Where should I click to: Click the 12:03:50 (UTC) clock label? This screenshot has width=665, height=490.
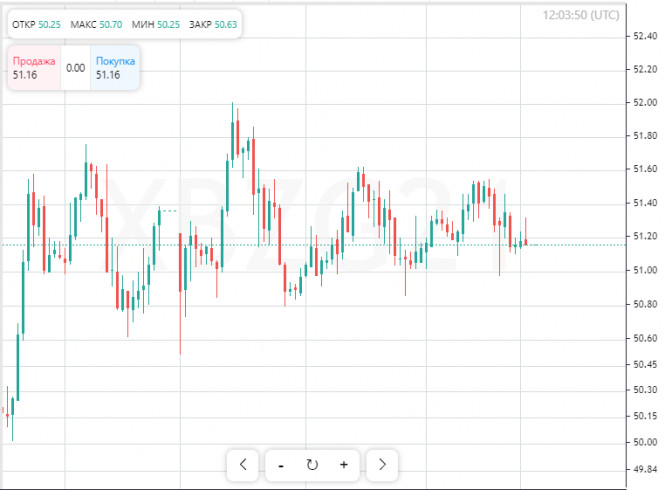581,15
